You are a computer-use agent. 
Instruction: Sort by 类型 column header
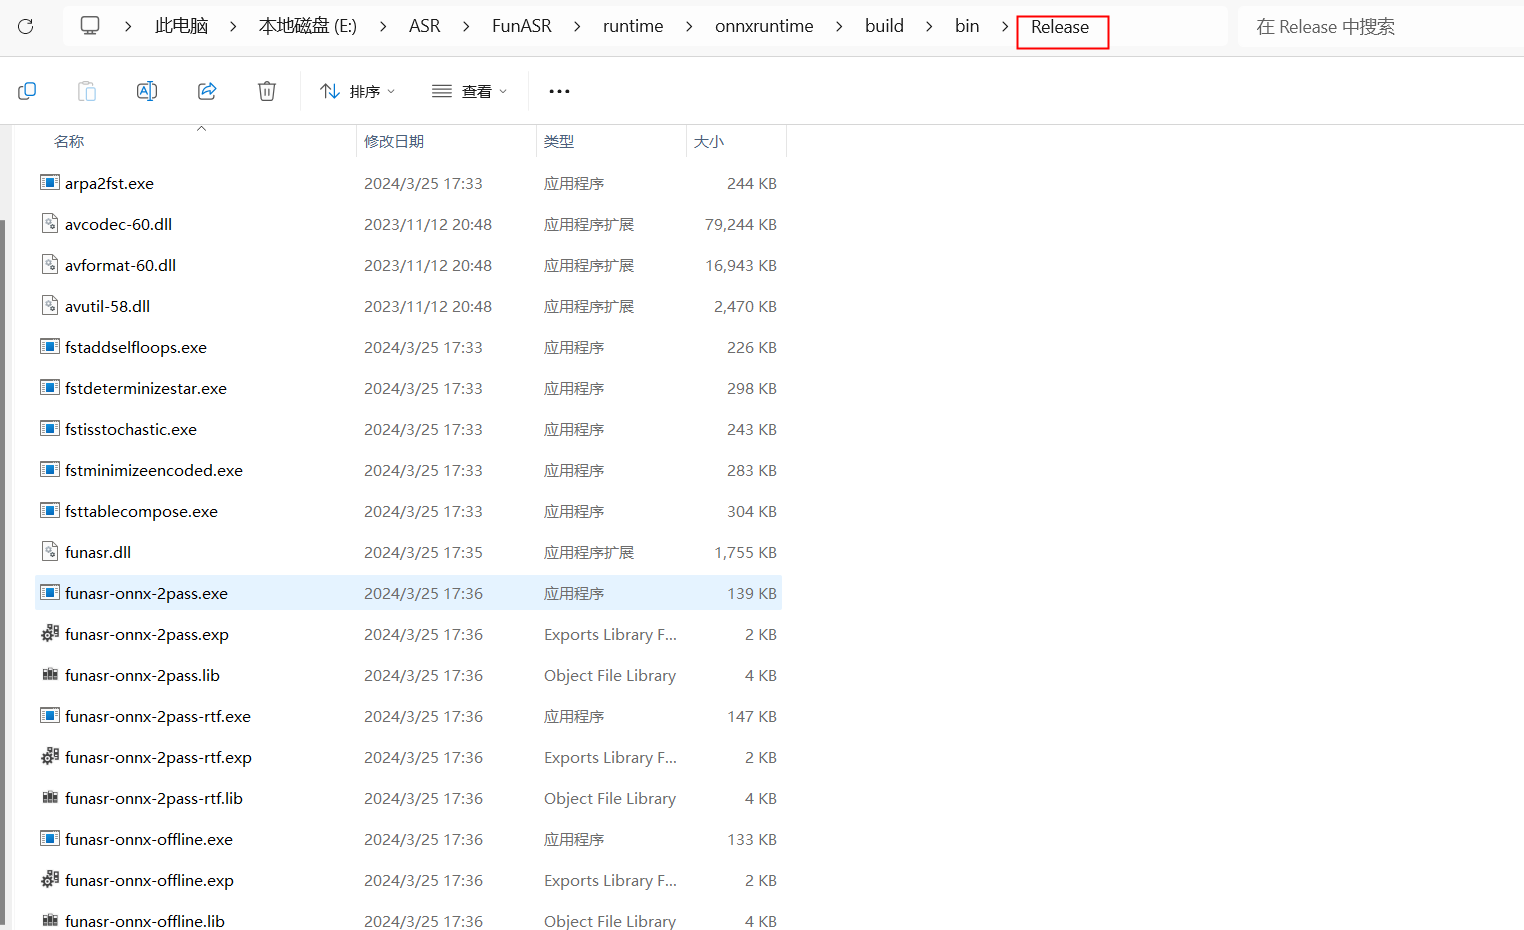click(x=559, y=141)
